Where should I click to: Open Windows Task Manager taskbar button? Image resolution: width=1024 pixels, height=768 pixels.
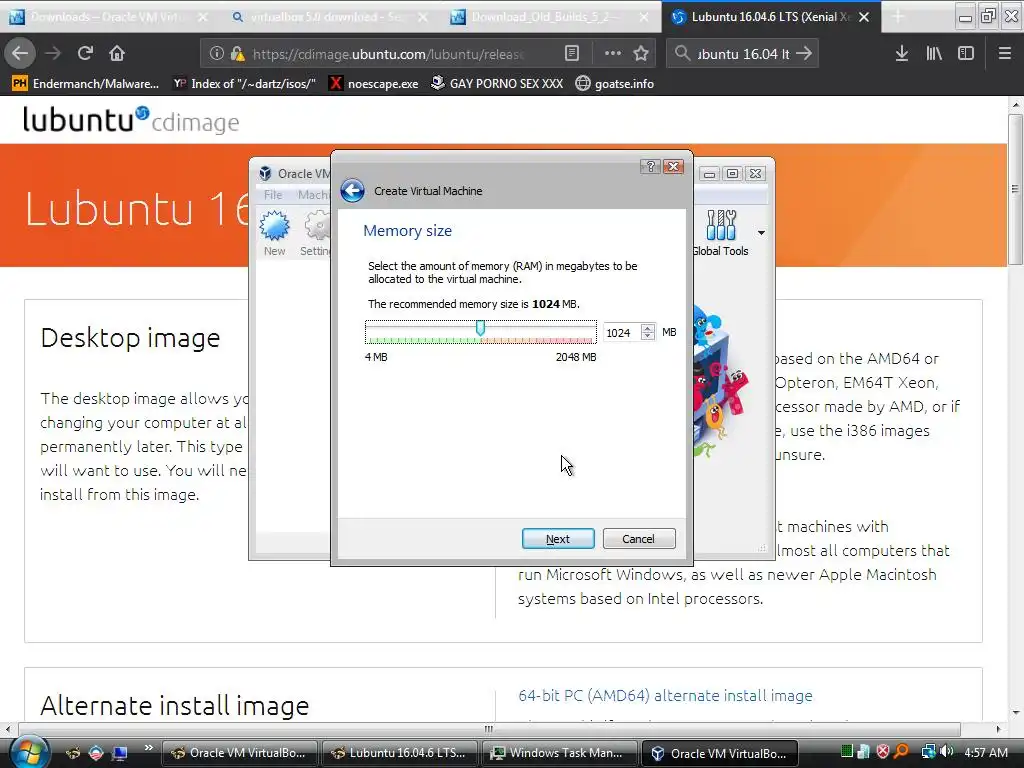pos(558,753)
